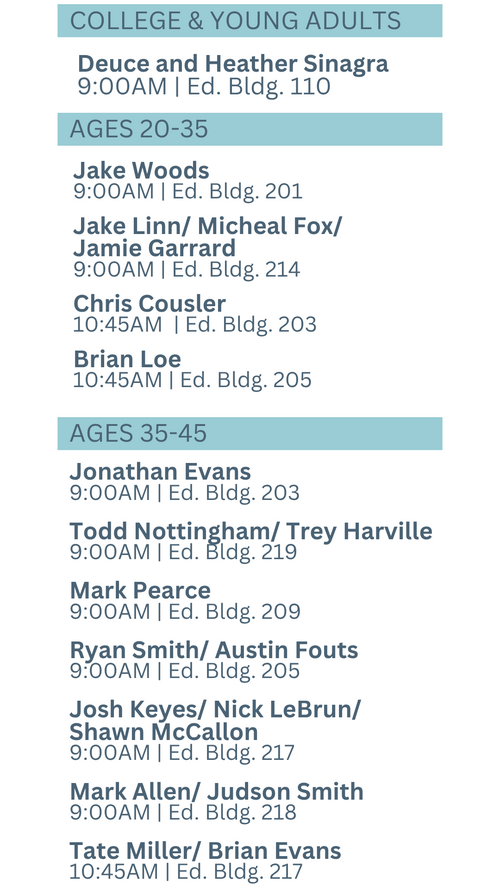Viewport: 500px width, 888px height.
Task: Open the Jake Woods class entry
Action: click(x=141, y=170)
